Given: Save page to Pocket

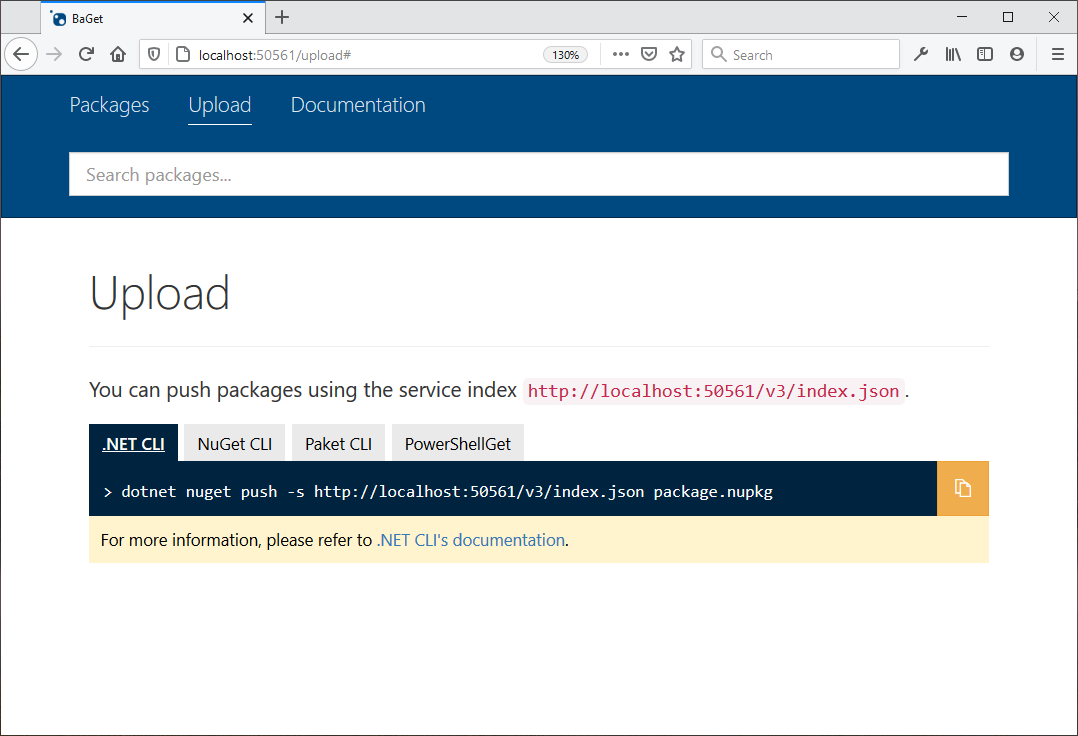Looking at the screenshot, I should (649, 54).
